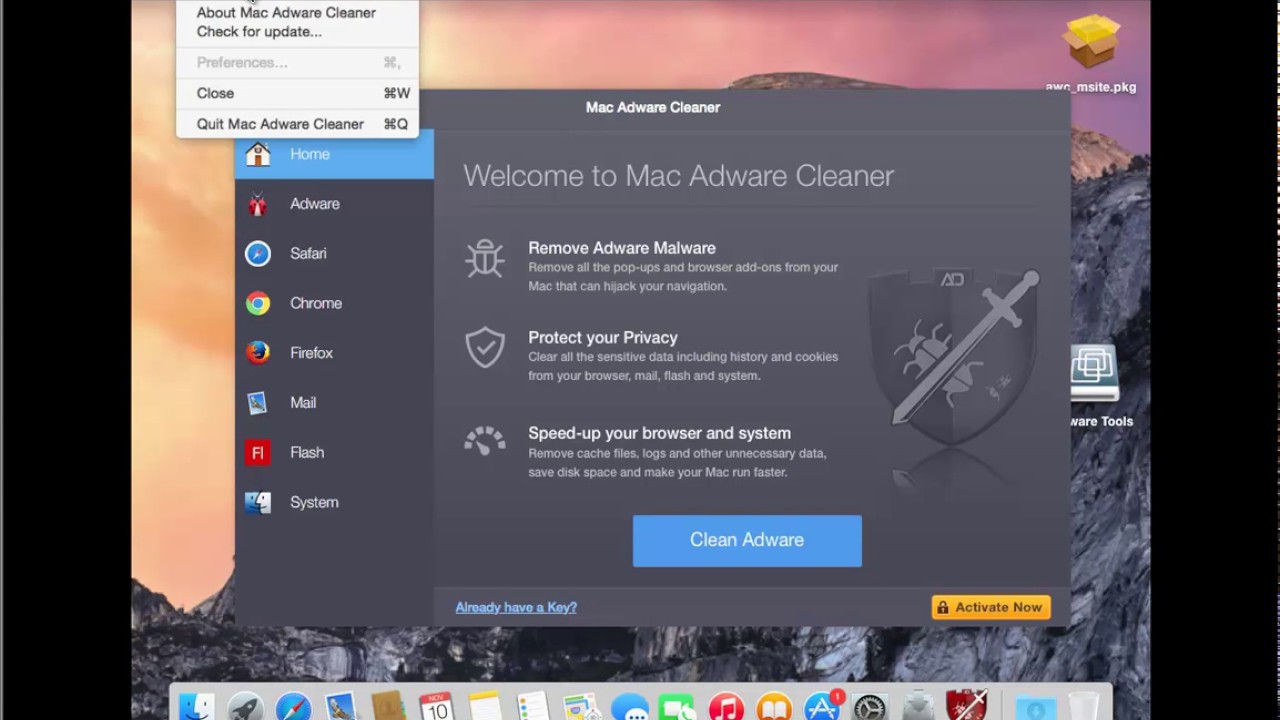Viewport: 1280px width, 720px height.
Task: Click 'Speed-up your browser and system' heading
Action: (660, 433)
